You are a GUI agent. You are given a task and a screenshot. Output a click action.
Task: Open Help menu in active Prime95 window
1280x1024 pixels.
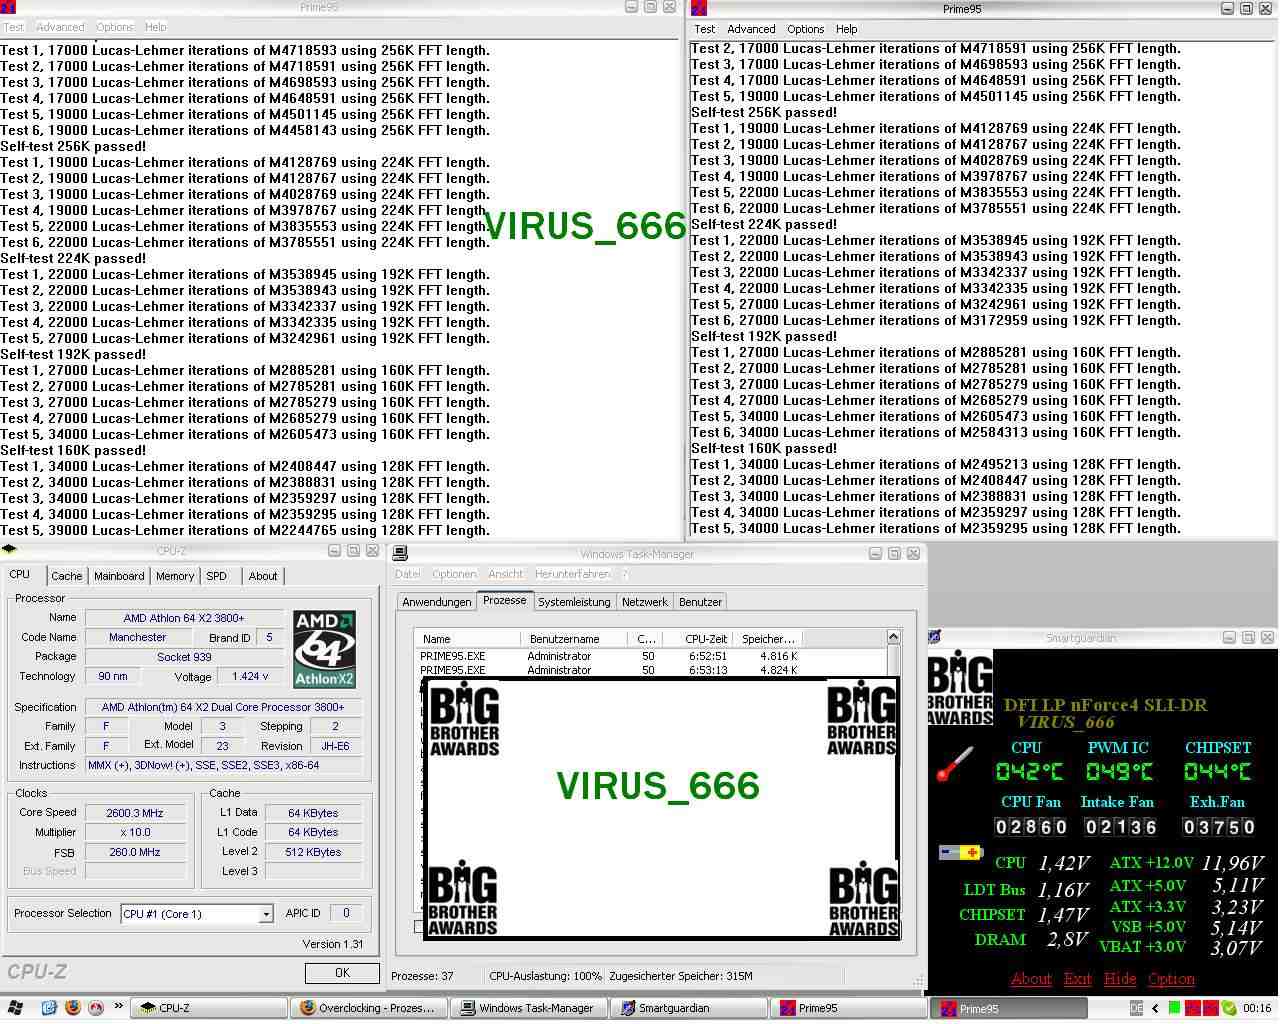point(846,29)
